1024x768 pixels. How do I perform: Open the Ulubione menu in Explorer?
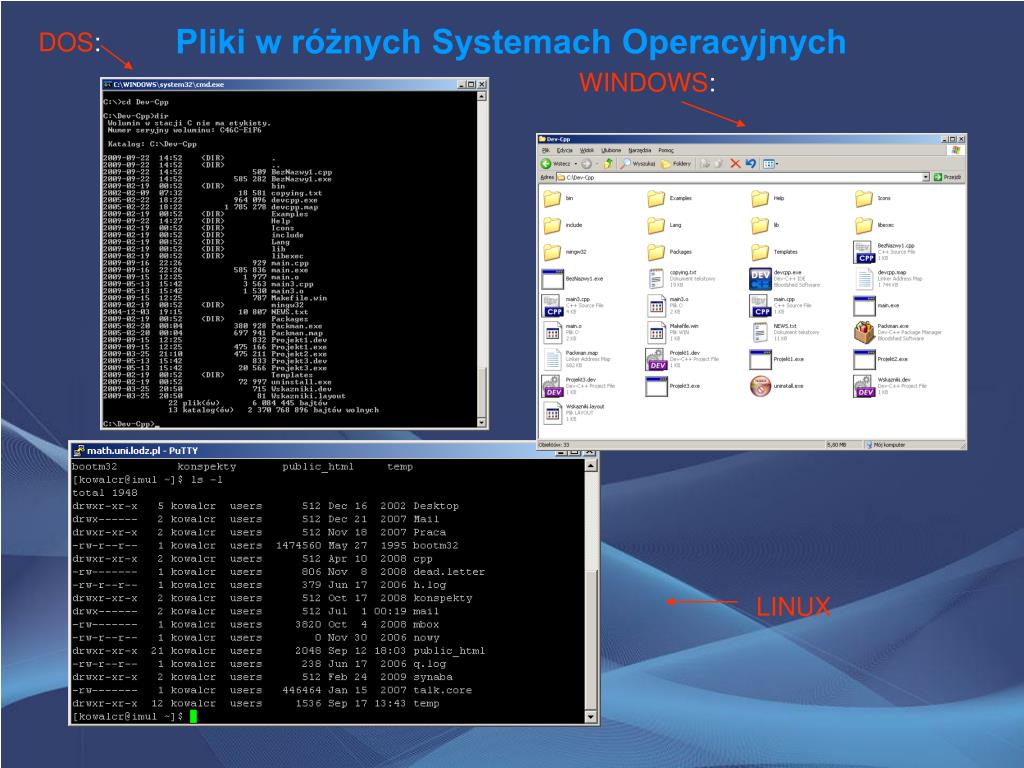tap(611, 150)
